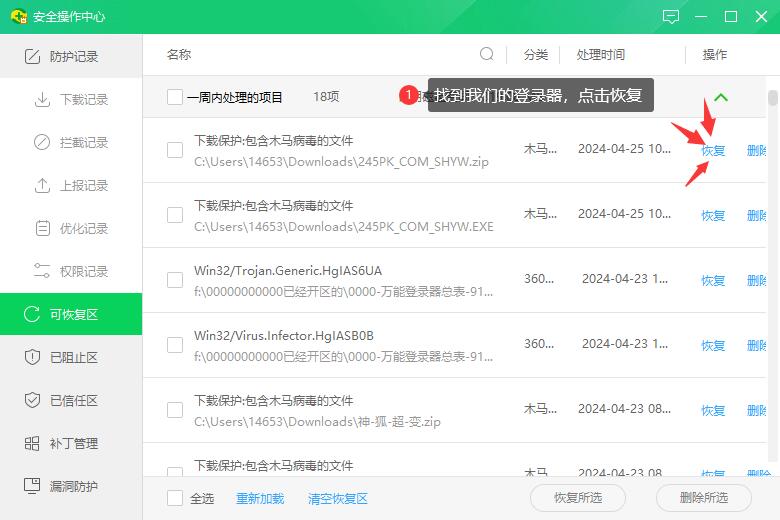Click the patch management grid icon
Image resolution: width=780 pixels, height=520 pixels.
(31, 444)
